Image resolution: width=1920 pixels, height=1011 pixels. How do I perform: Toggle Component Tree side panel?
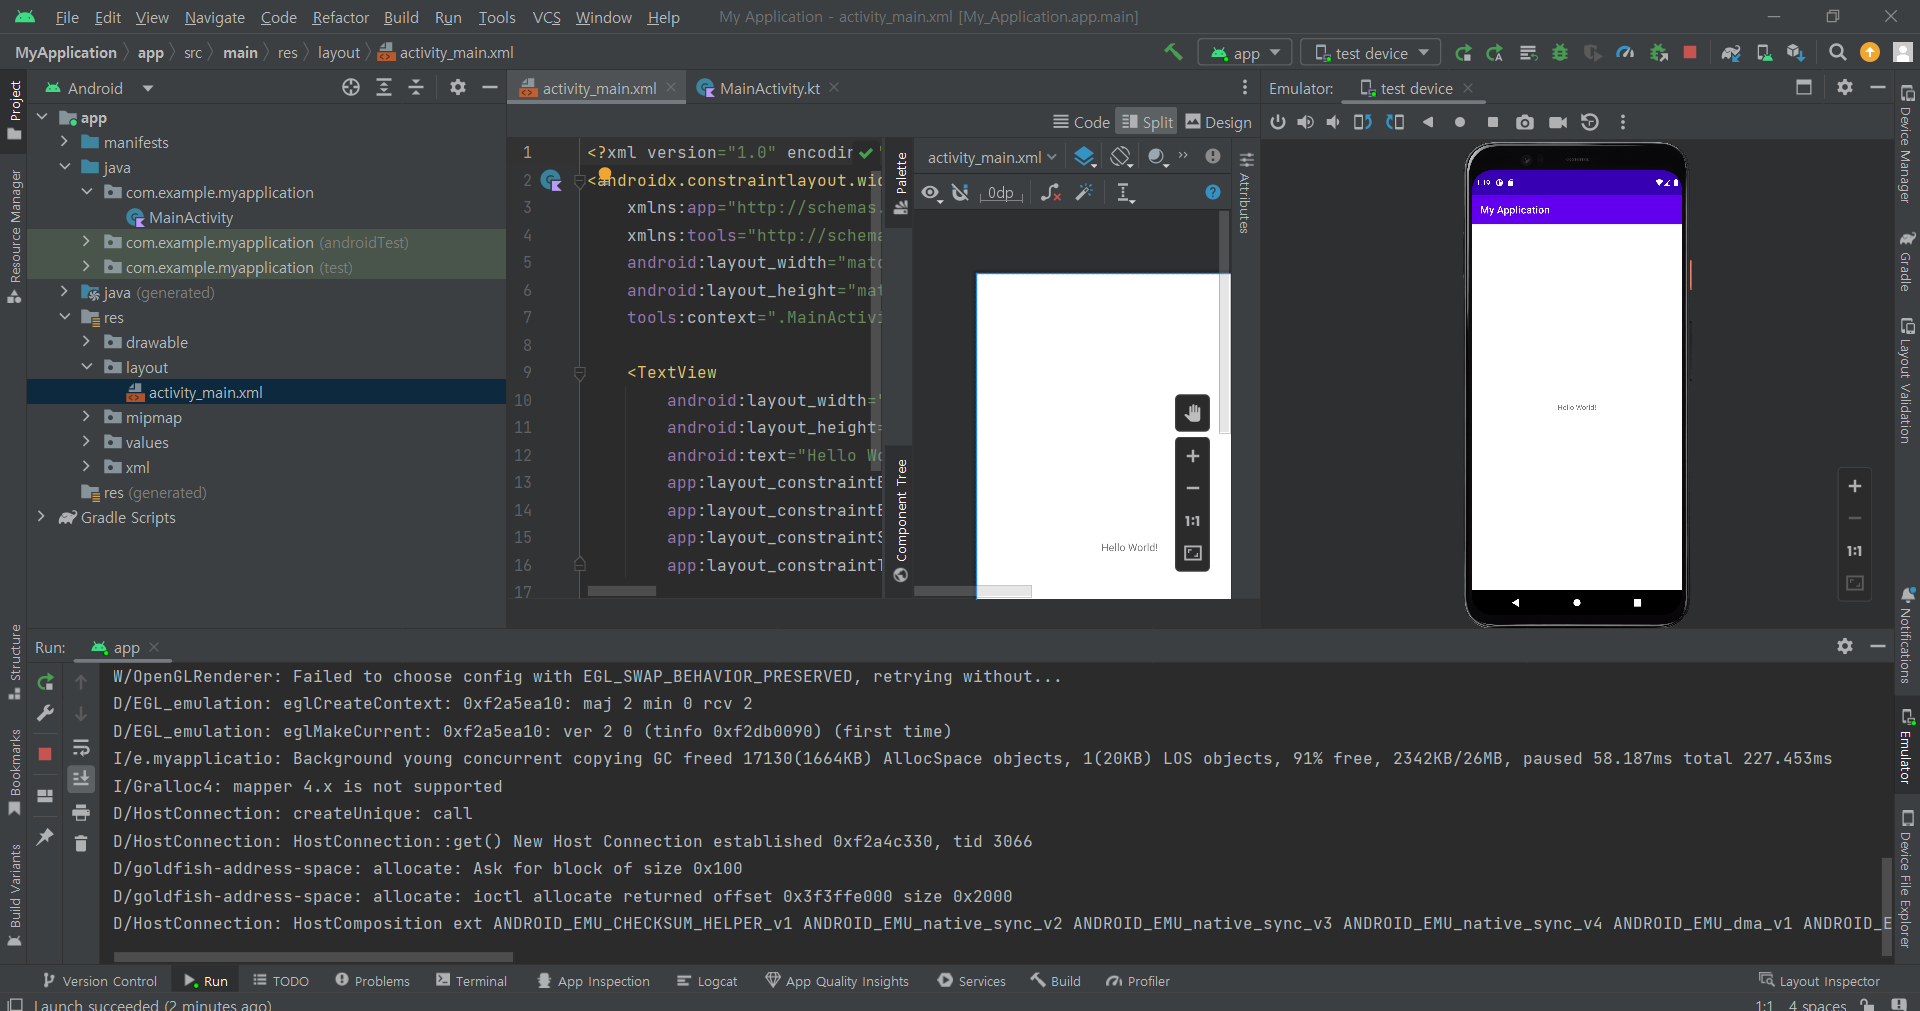[x=901, y=520]
